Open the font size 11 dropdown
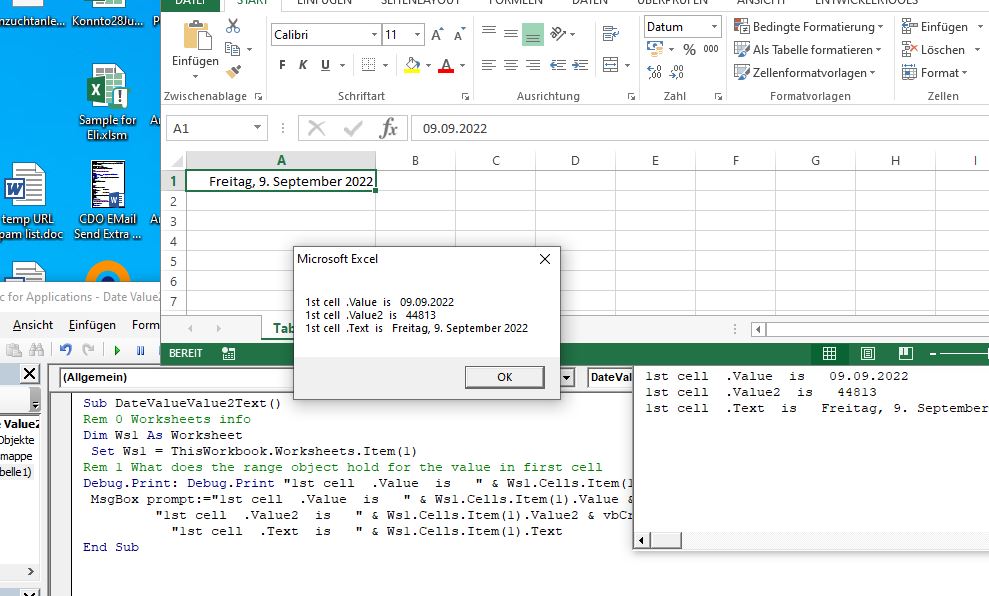This screenshot has height=596, width=989. click(418, 35)
